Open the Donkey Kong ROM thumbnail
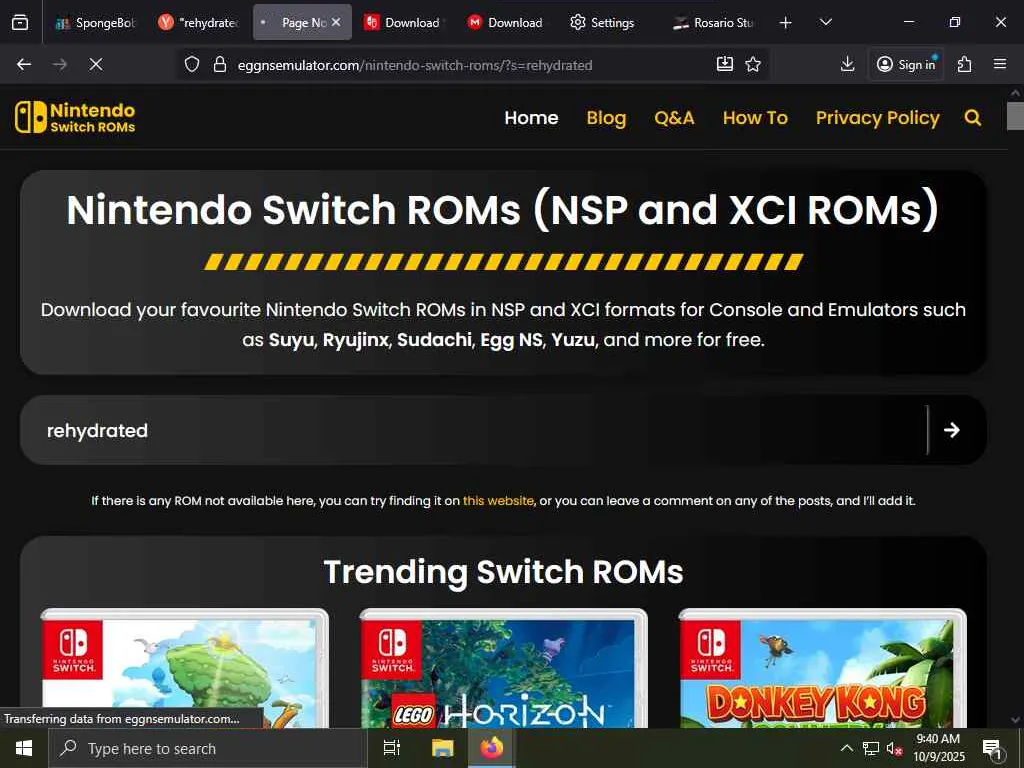Viewport: 1024px width, 768px height. tap(823, 669)
